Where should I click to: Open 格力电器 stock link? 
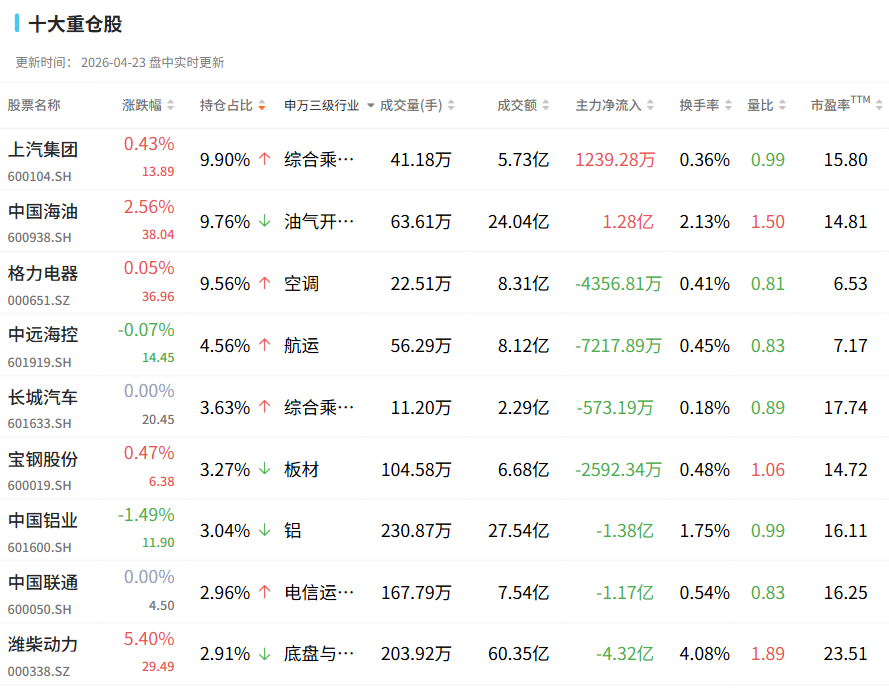point(43,273)
